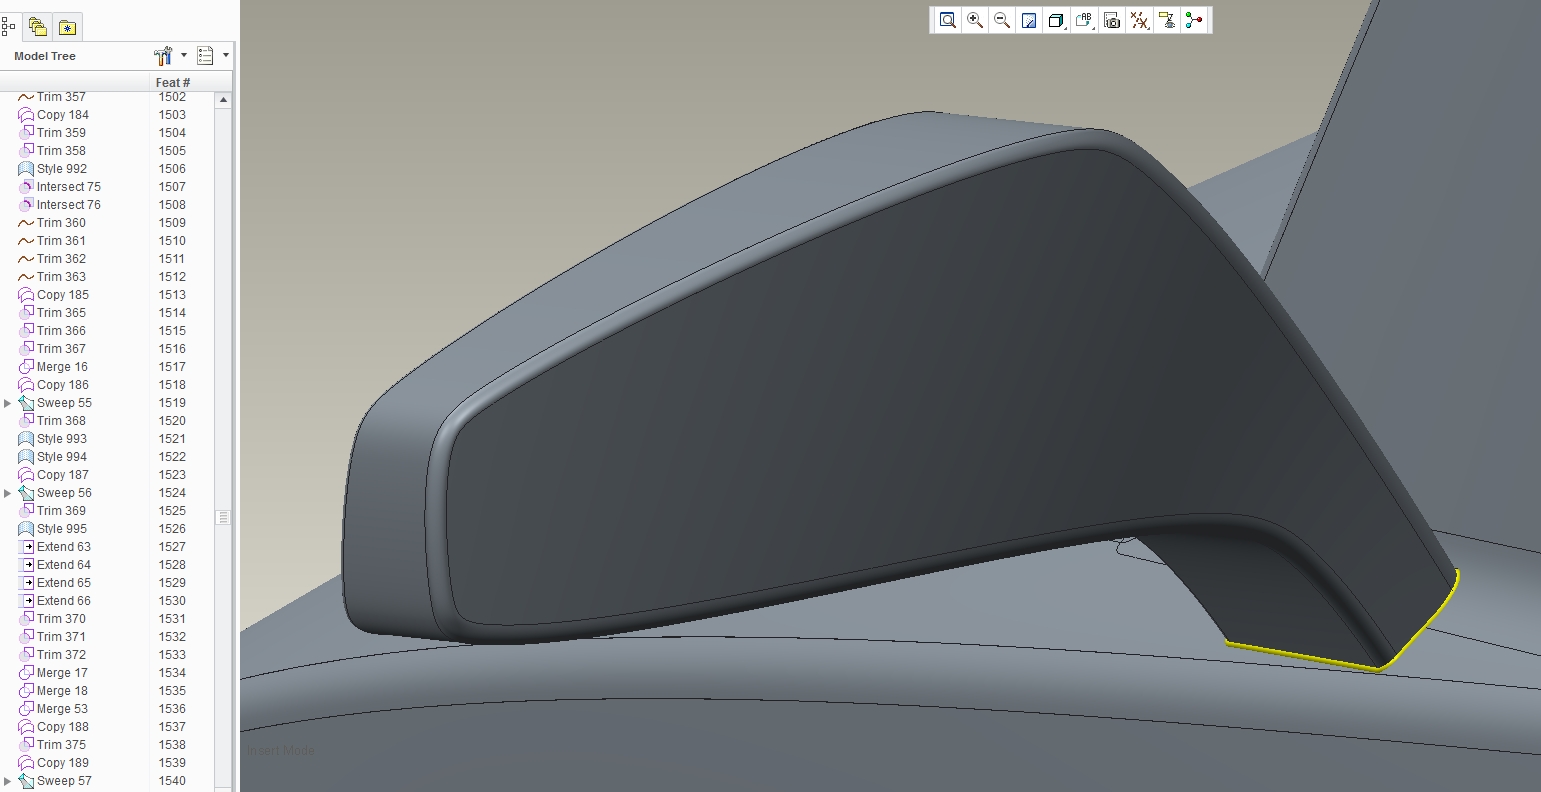The image size is (1541, 792).
Task: Select the Sweep 55 feature icon
Action: click(26, 403)
